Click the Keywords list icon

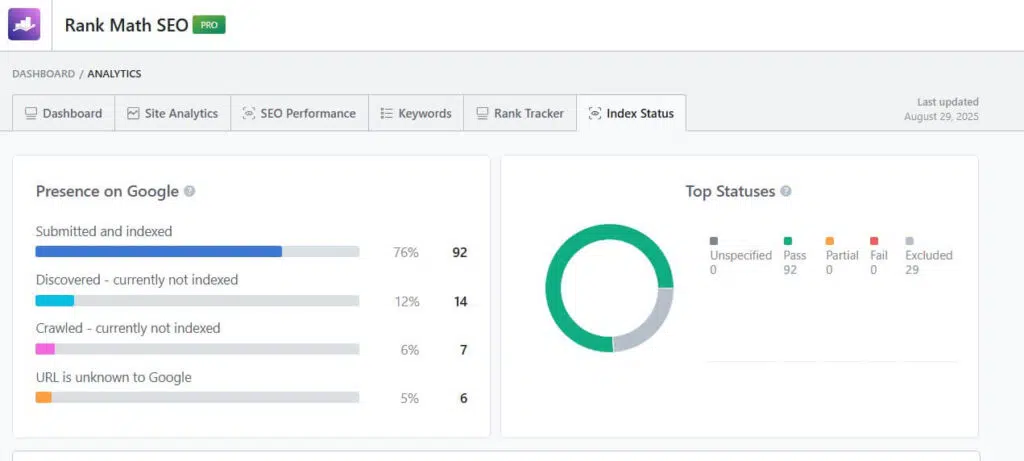click(x=386, y=113)
